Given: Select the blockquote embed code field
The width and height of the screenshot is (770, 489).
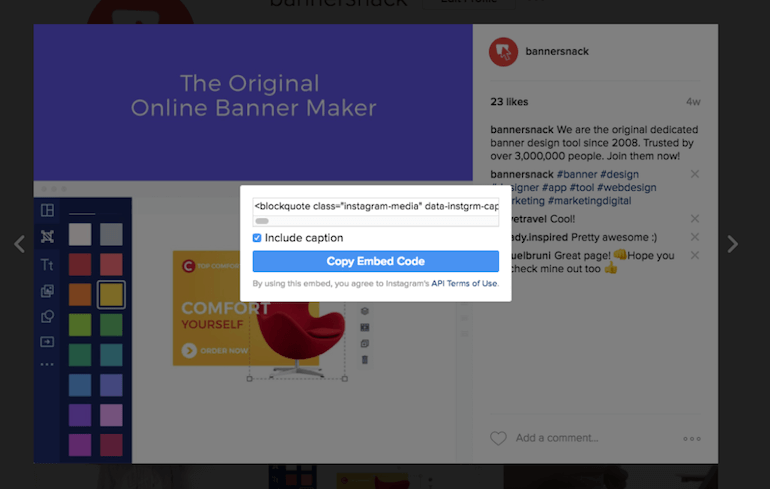Looking at the screenshot, I should point(376,206).
